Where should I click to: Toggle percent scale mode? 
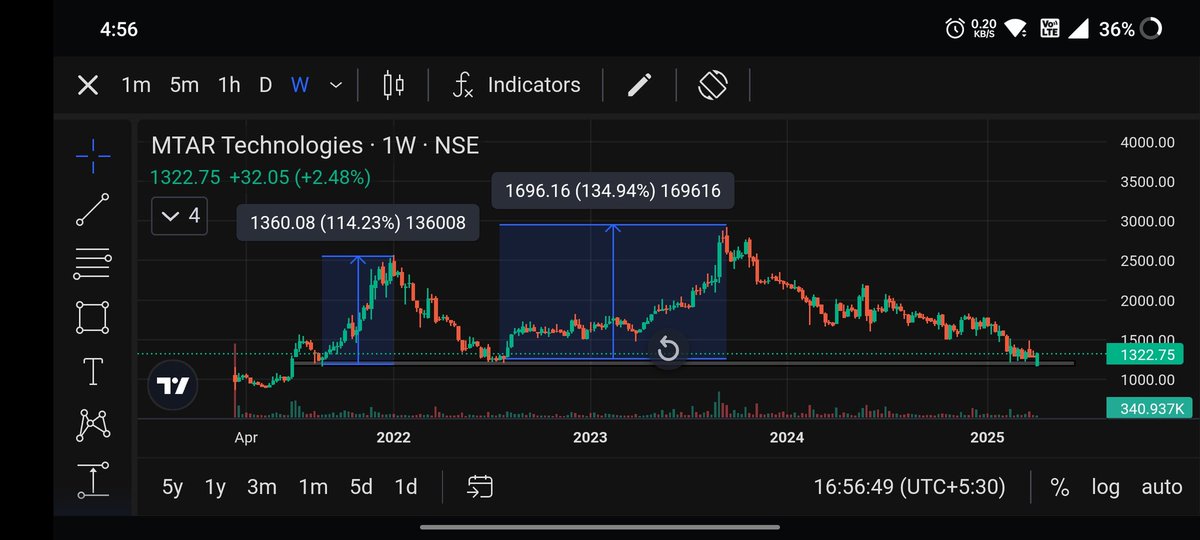click(x=1060, y=487)
